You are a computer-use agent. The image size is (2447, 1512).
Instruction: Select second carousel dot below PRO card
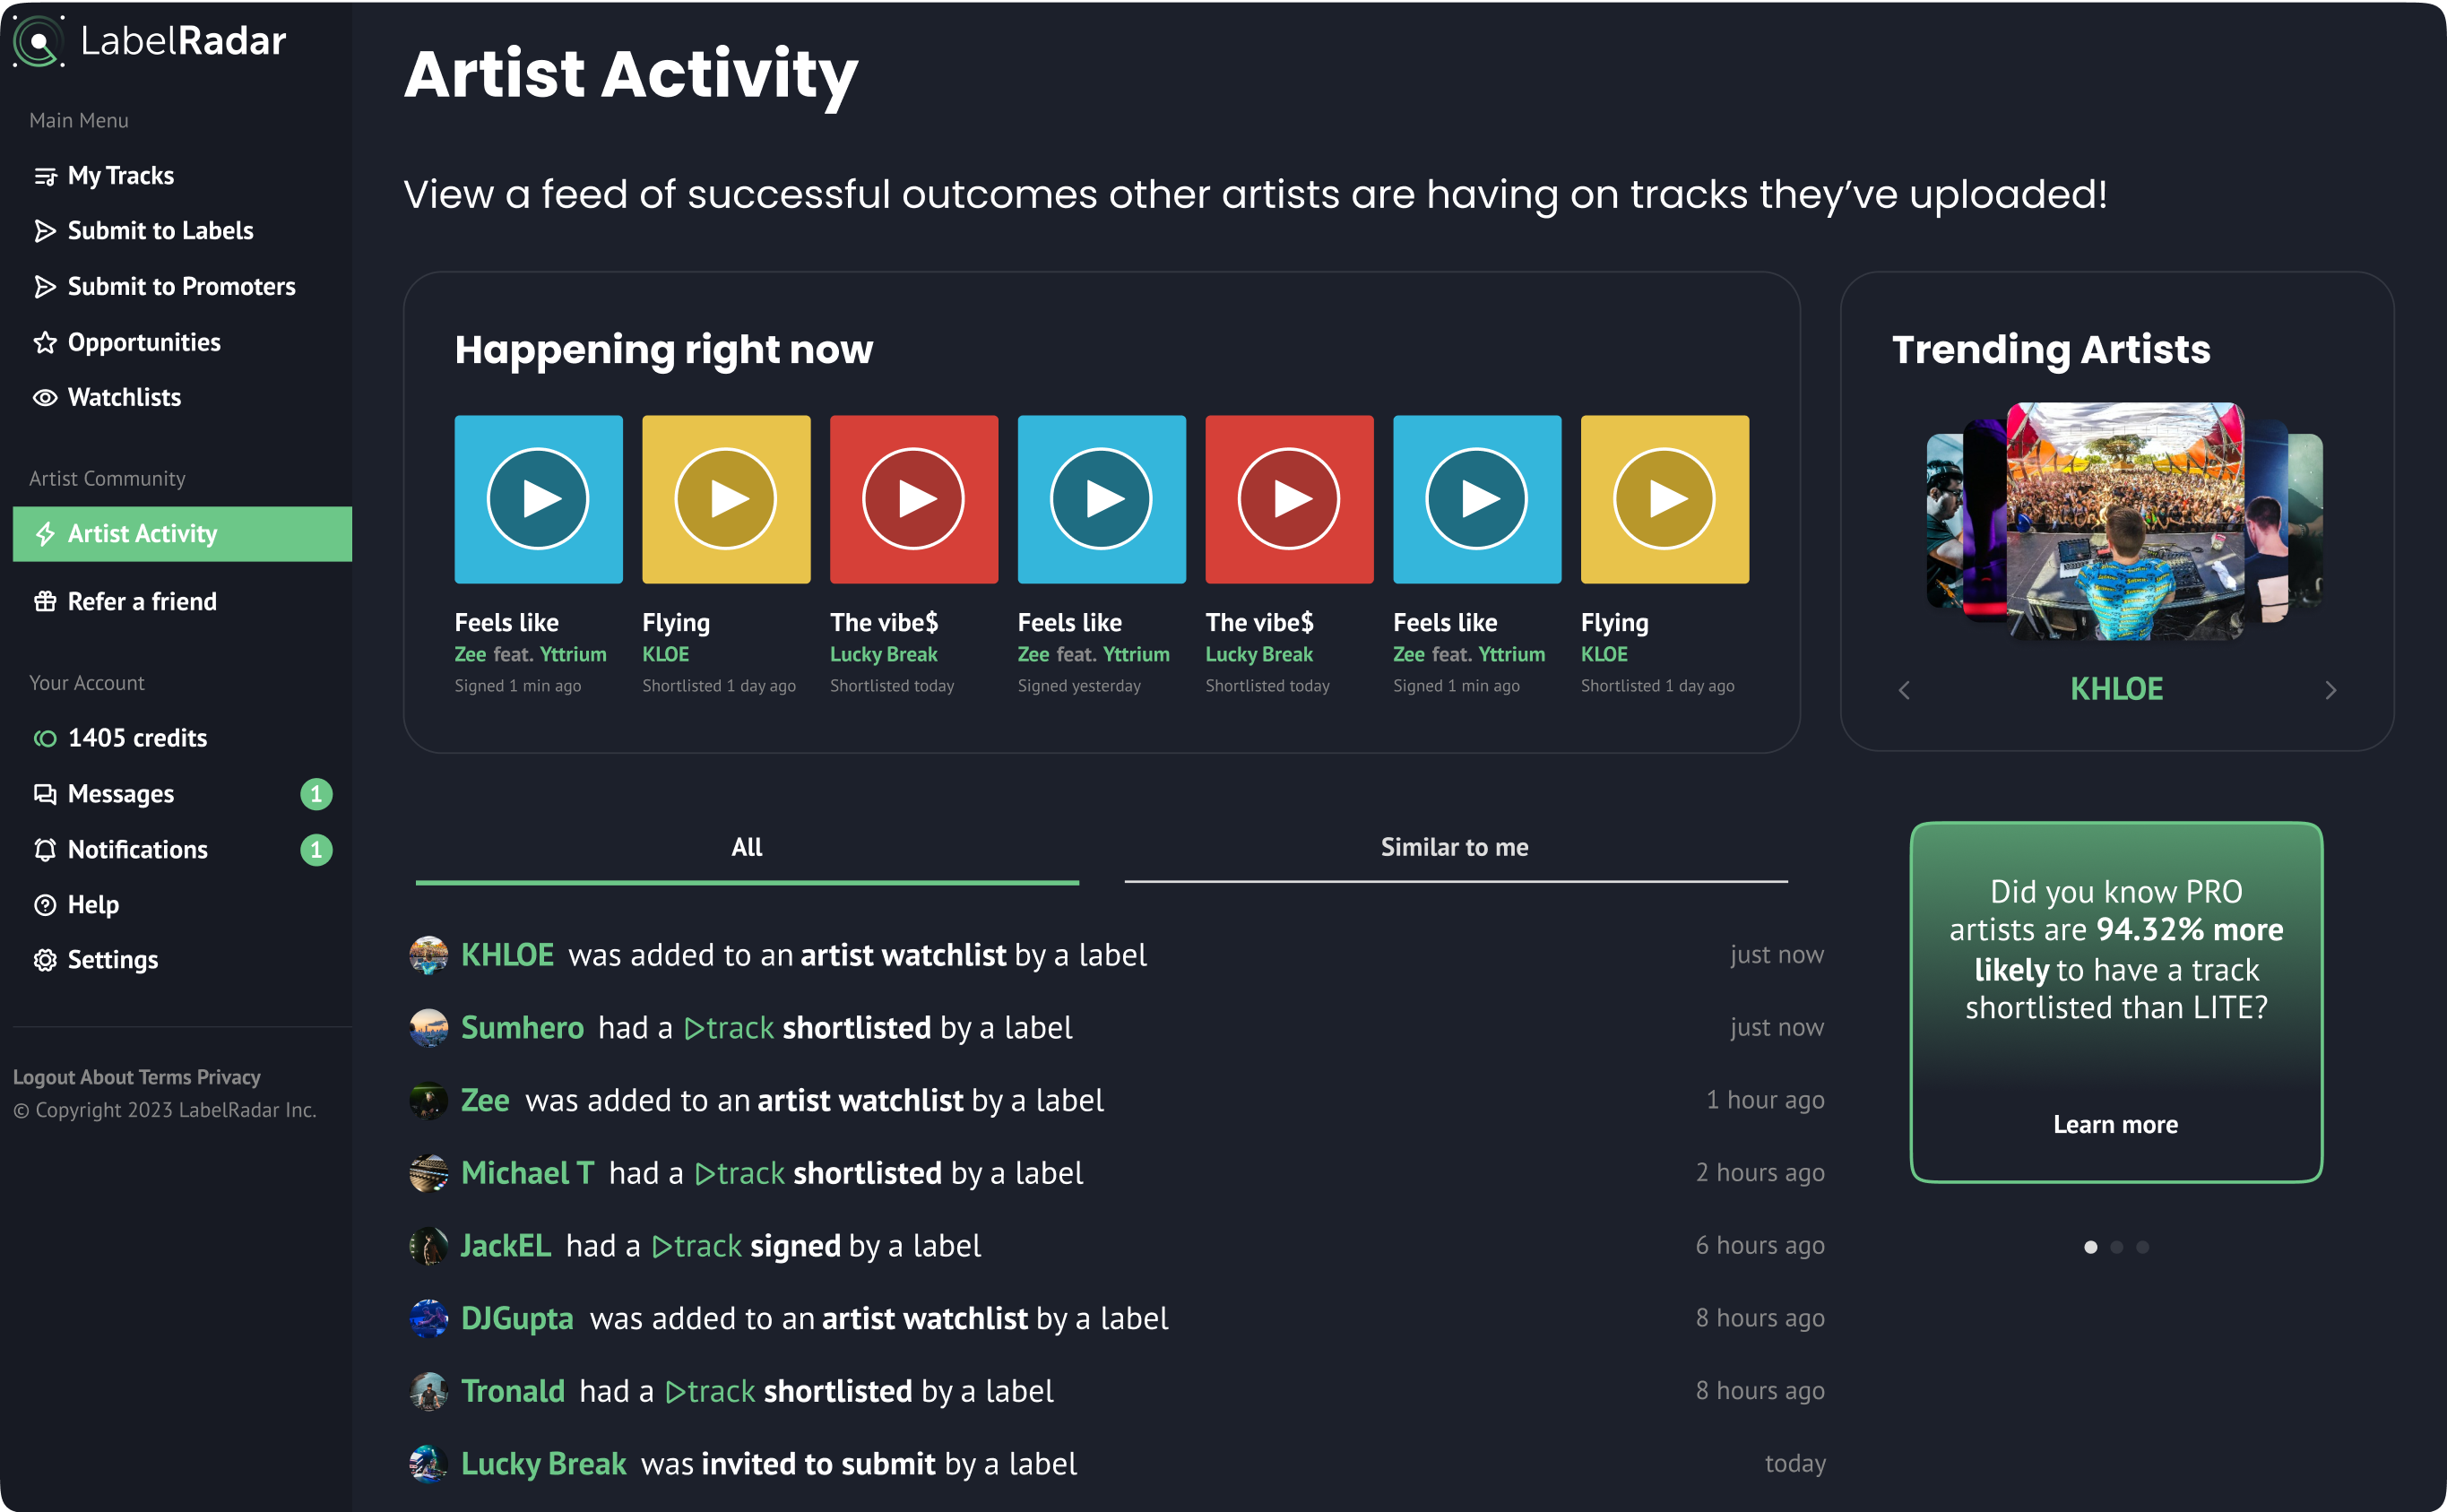tap(2116, 1247)
